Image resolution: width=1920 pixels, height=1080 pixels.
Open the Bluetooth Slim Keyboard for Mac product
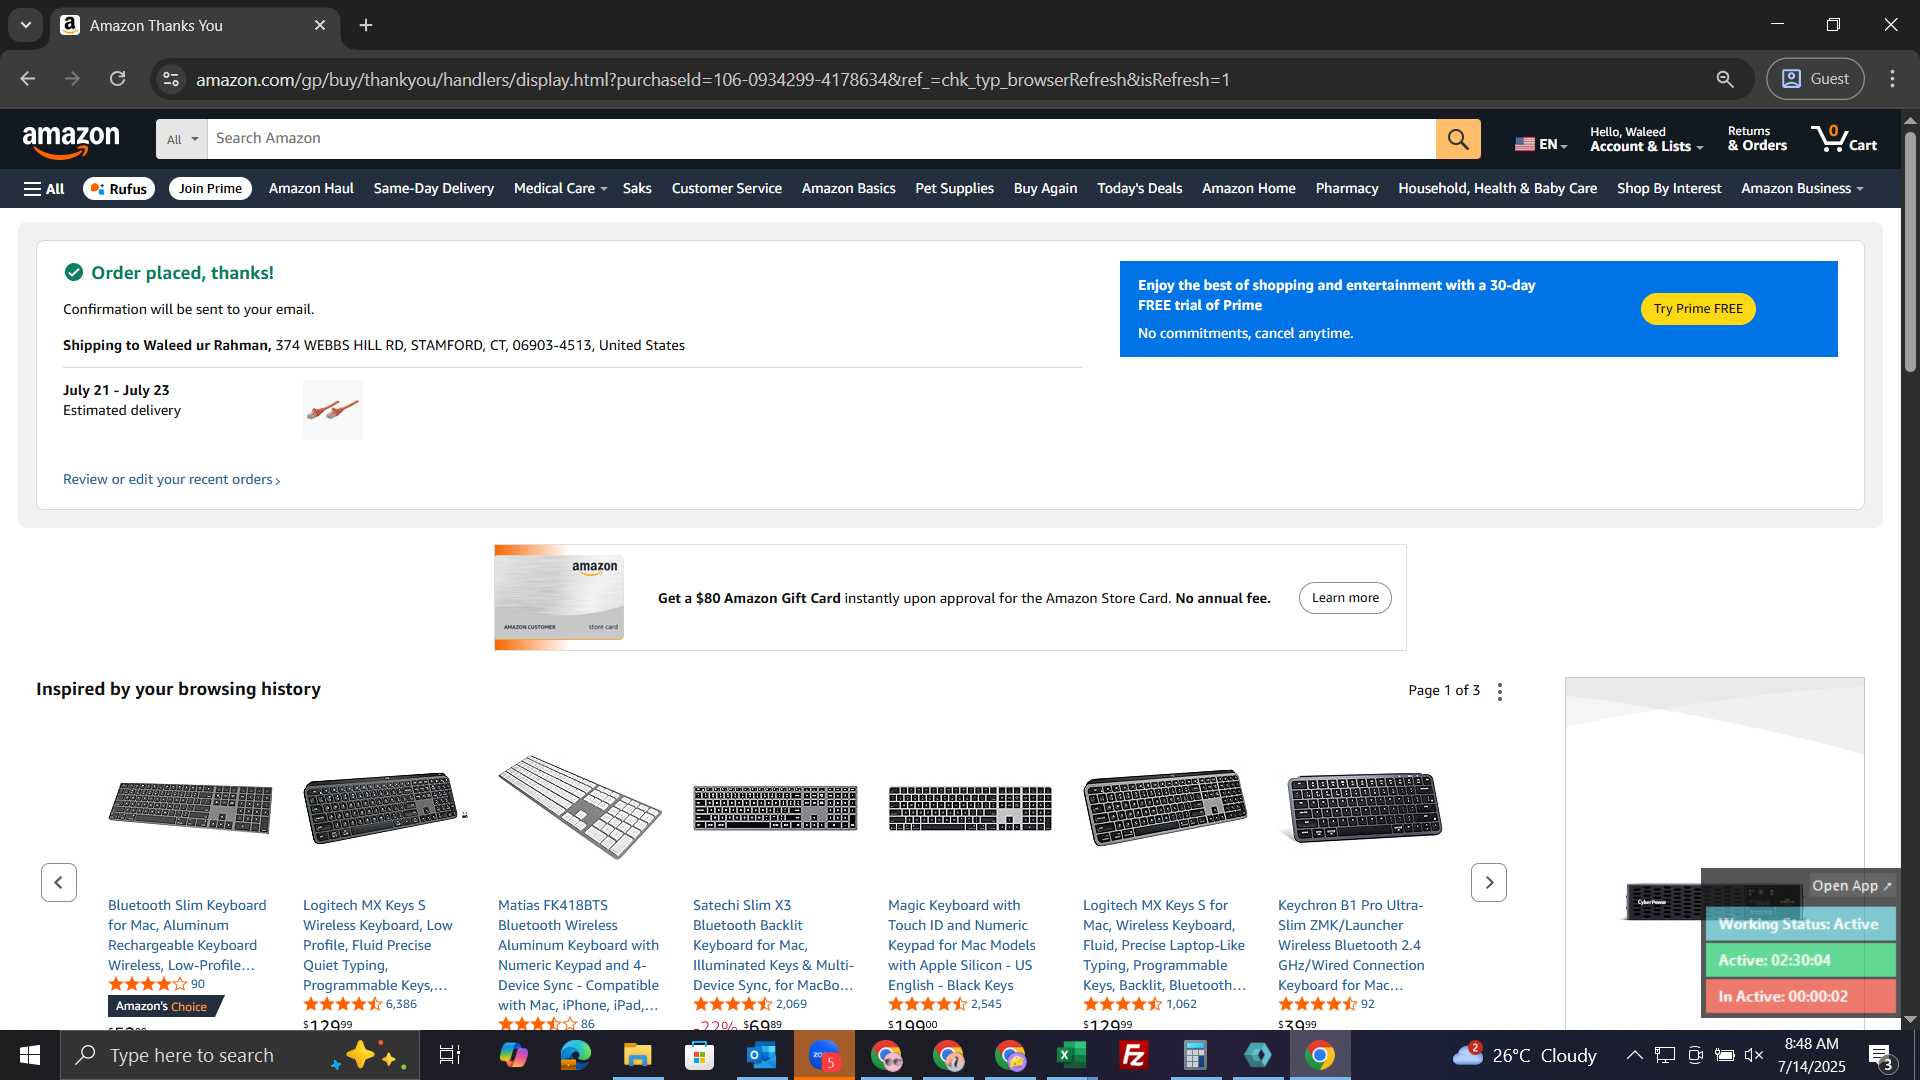(x=187, y=935)
